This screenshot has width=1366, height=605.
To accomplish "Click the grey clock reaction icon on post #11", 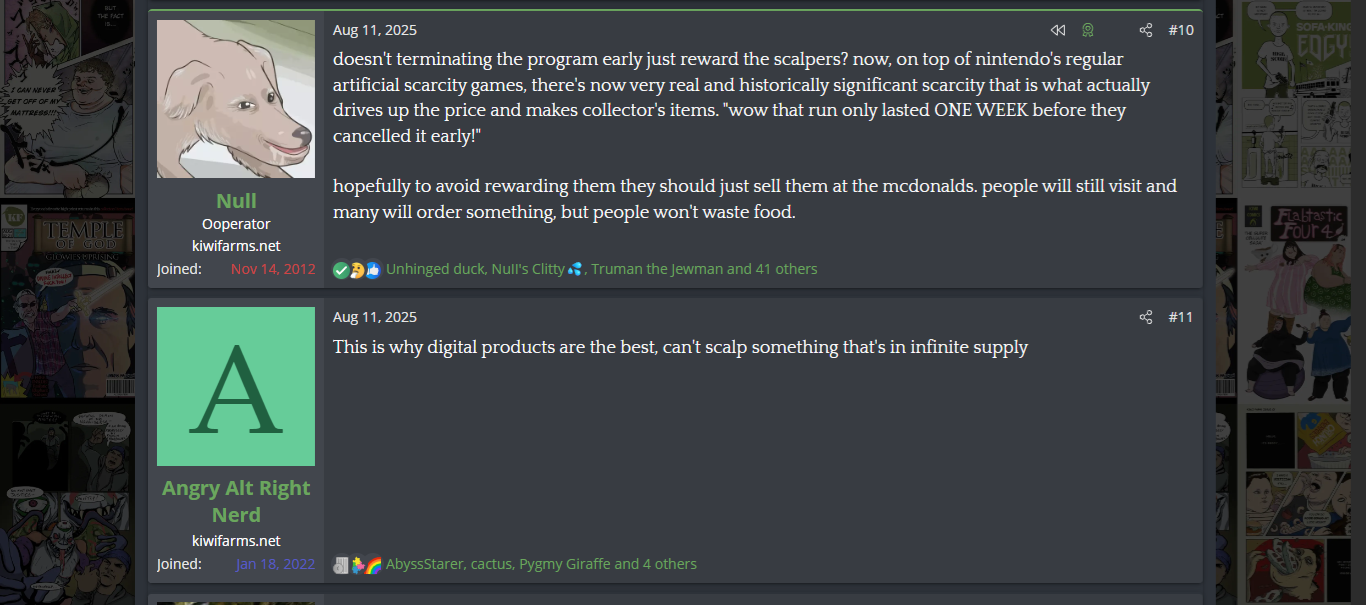I will 341,564.
